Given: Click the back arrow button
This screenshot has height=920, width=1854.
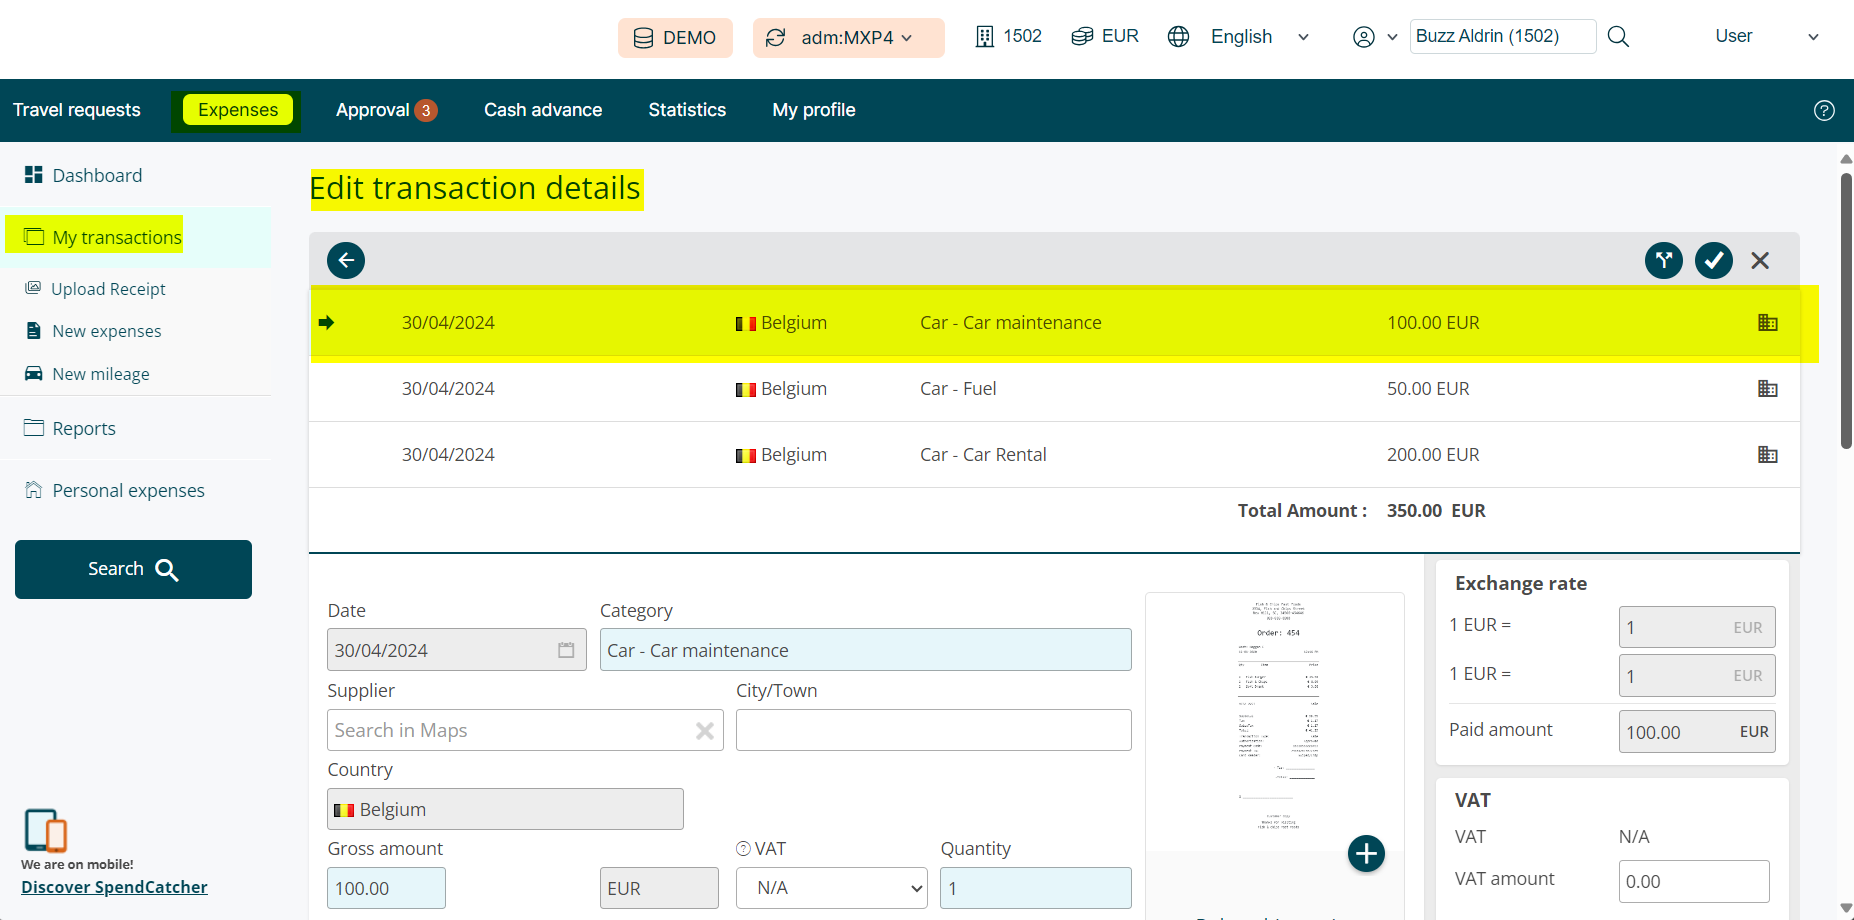Looking at the screenshot, I should (x=346, y=261).
